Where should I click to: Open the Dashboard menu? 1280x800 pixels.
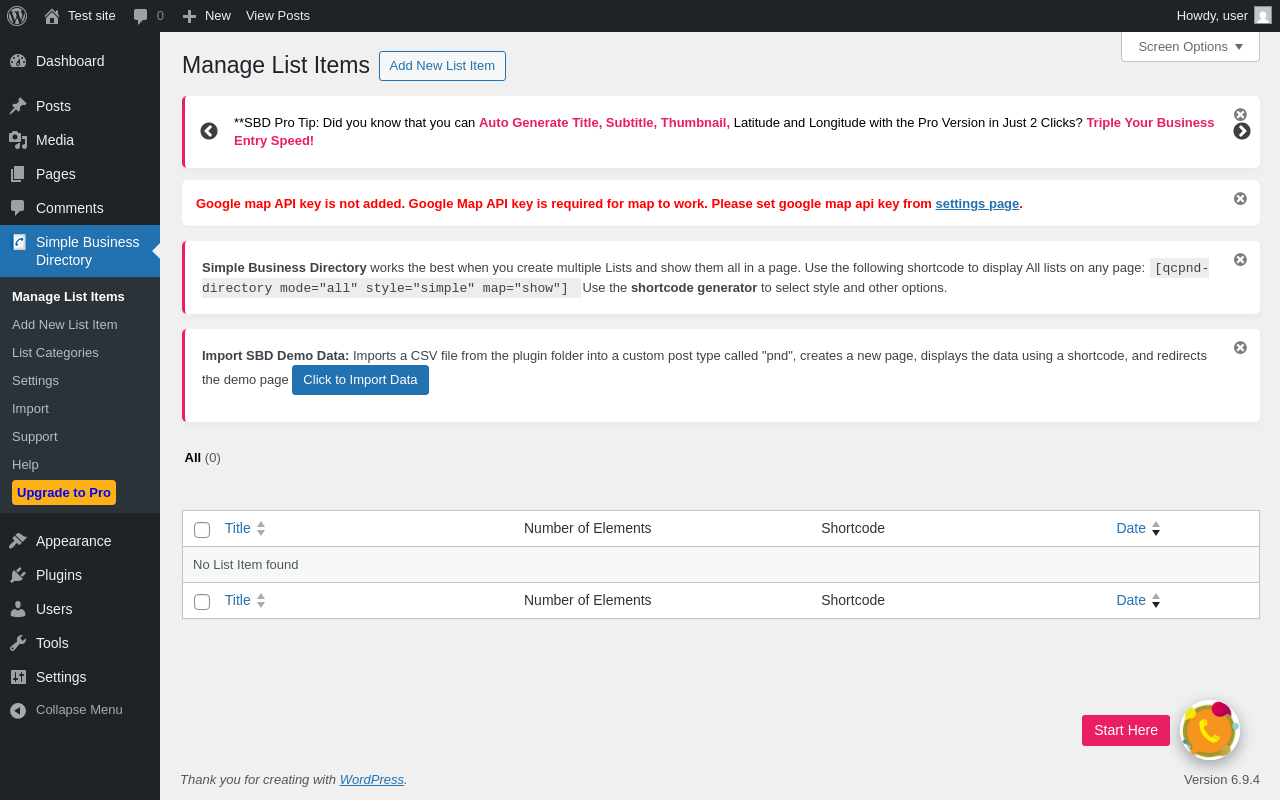(x=70, y=61)
